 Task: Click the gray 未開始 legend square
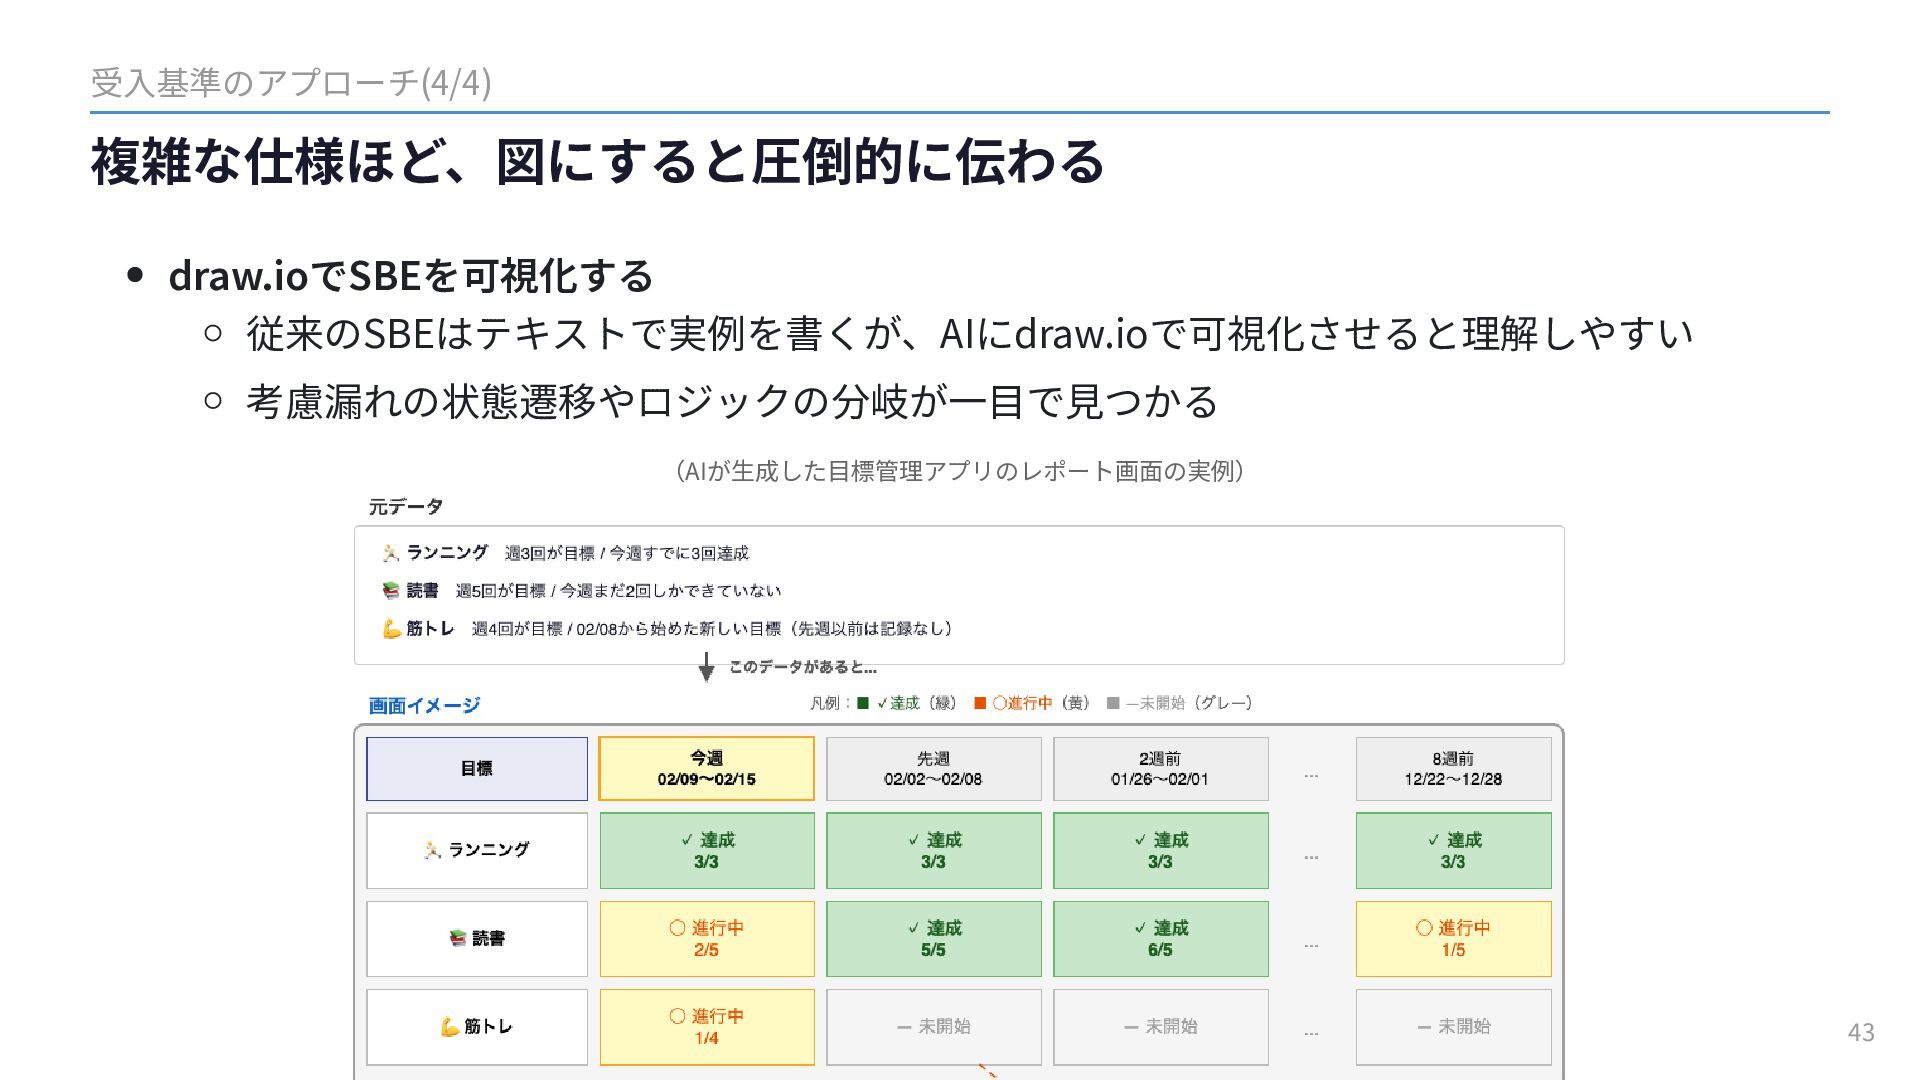click(1113, 703)
